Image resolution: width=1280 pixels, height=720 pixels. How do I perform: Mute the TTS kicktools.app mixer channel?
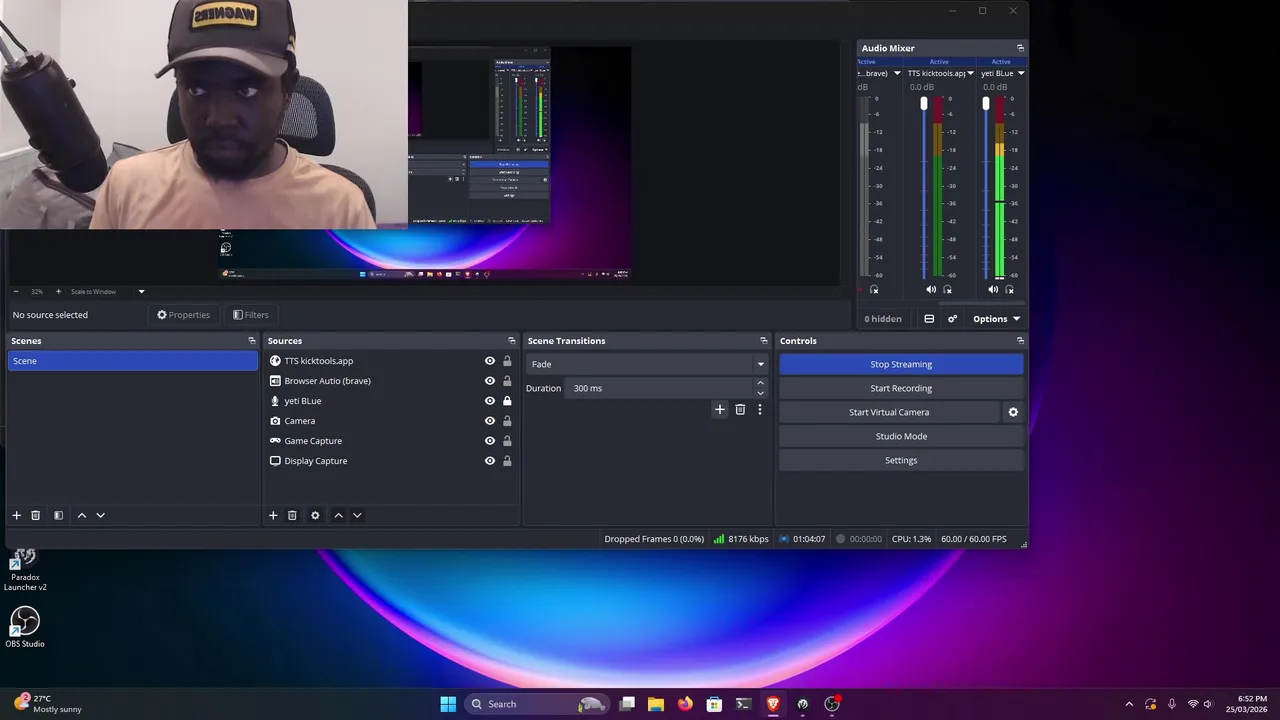(931, 289)
